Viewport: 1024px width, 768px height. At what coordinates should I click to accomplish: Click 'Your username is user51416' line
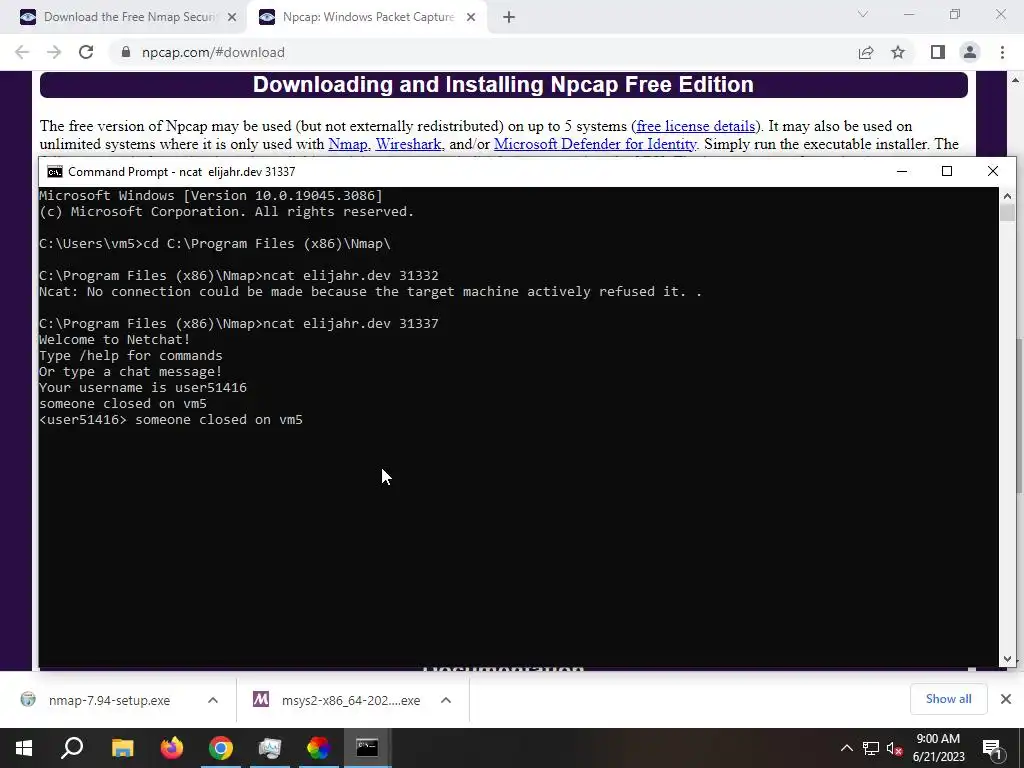142,388
